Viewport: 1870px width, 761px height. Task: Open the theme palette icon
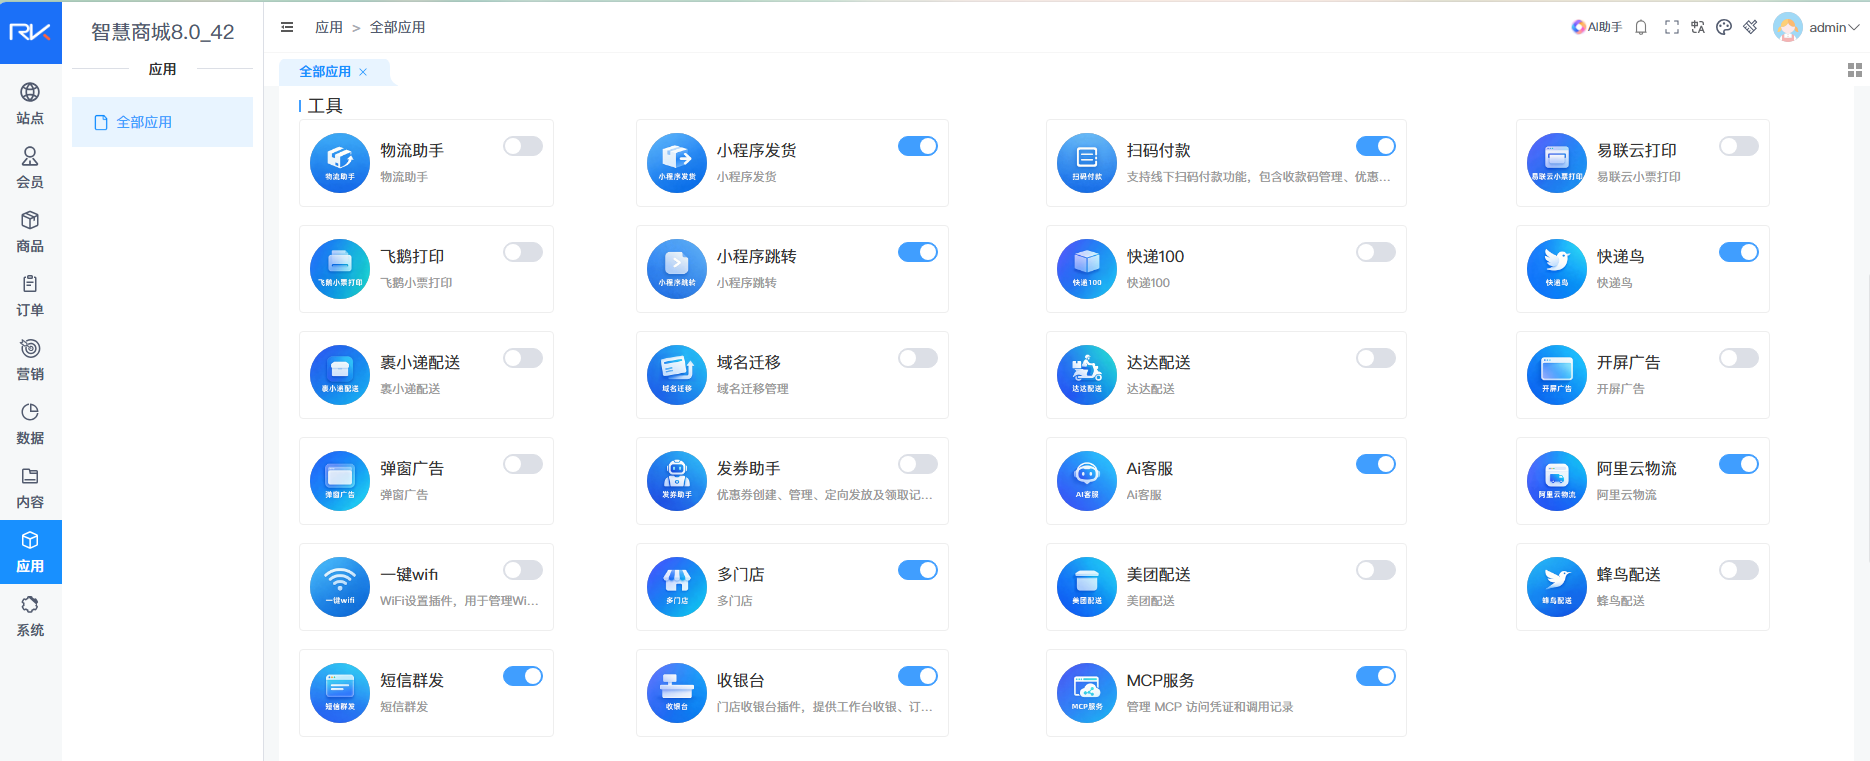[x=1724, y=27]
